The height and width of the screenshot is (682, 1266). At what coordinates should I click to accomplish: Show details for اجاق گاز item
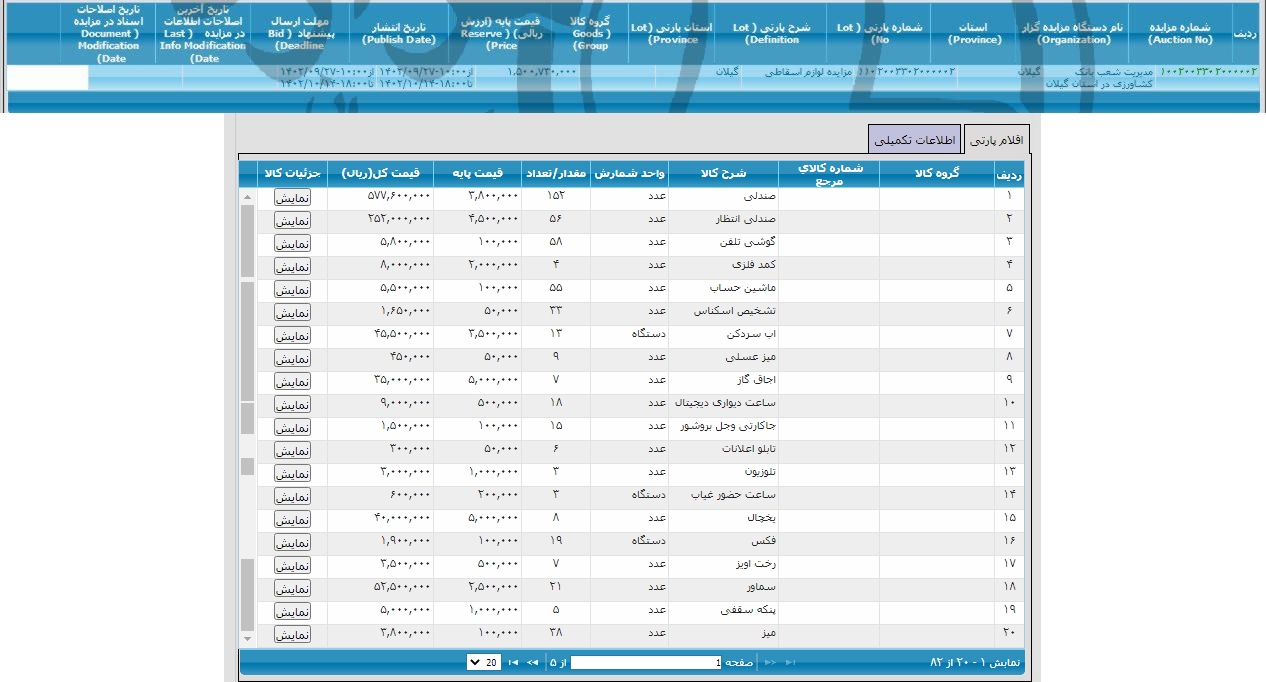click(292, 380)
